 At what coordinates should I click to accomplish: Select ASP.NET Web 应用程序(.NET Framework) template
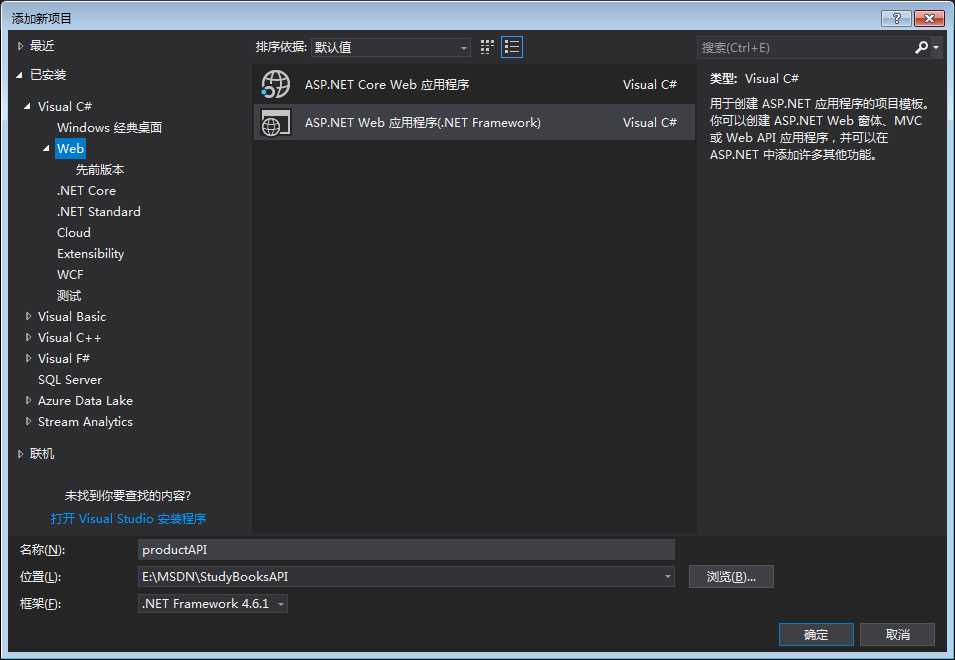tap(474, 122)
